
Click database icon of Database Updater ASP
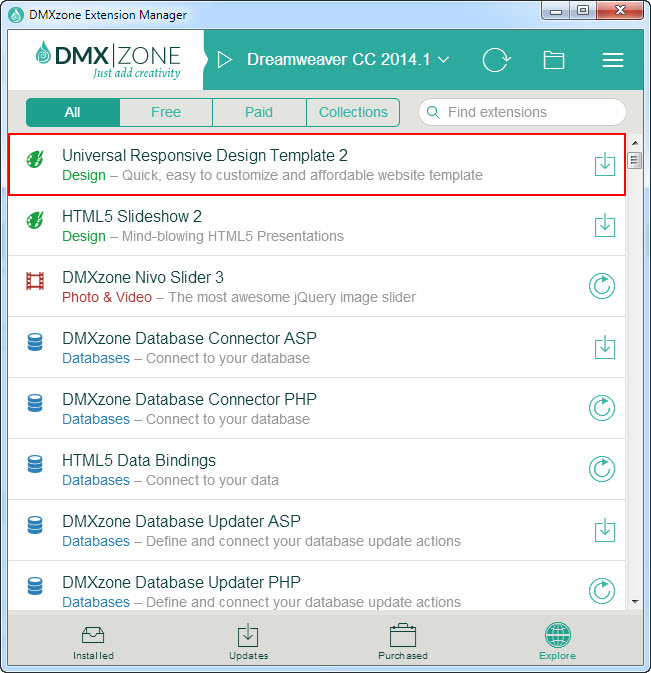point(35,525)
